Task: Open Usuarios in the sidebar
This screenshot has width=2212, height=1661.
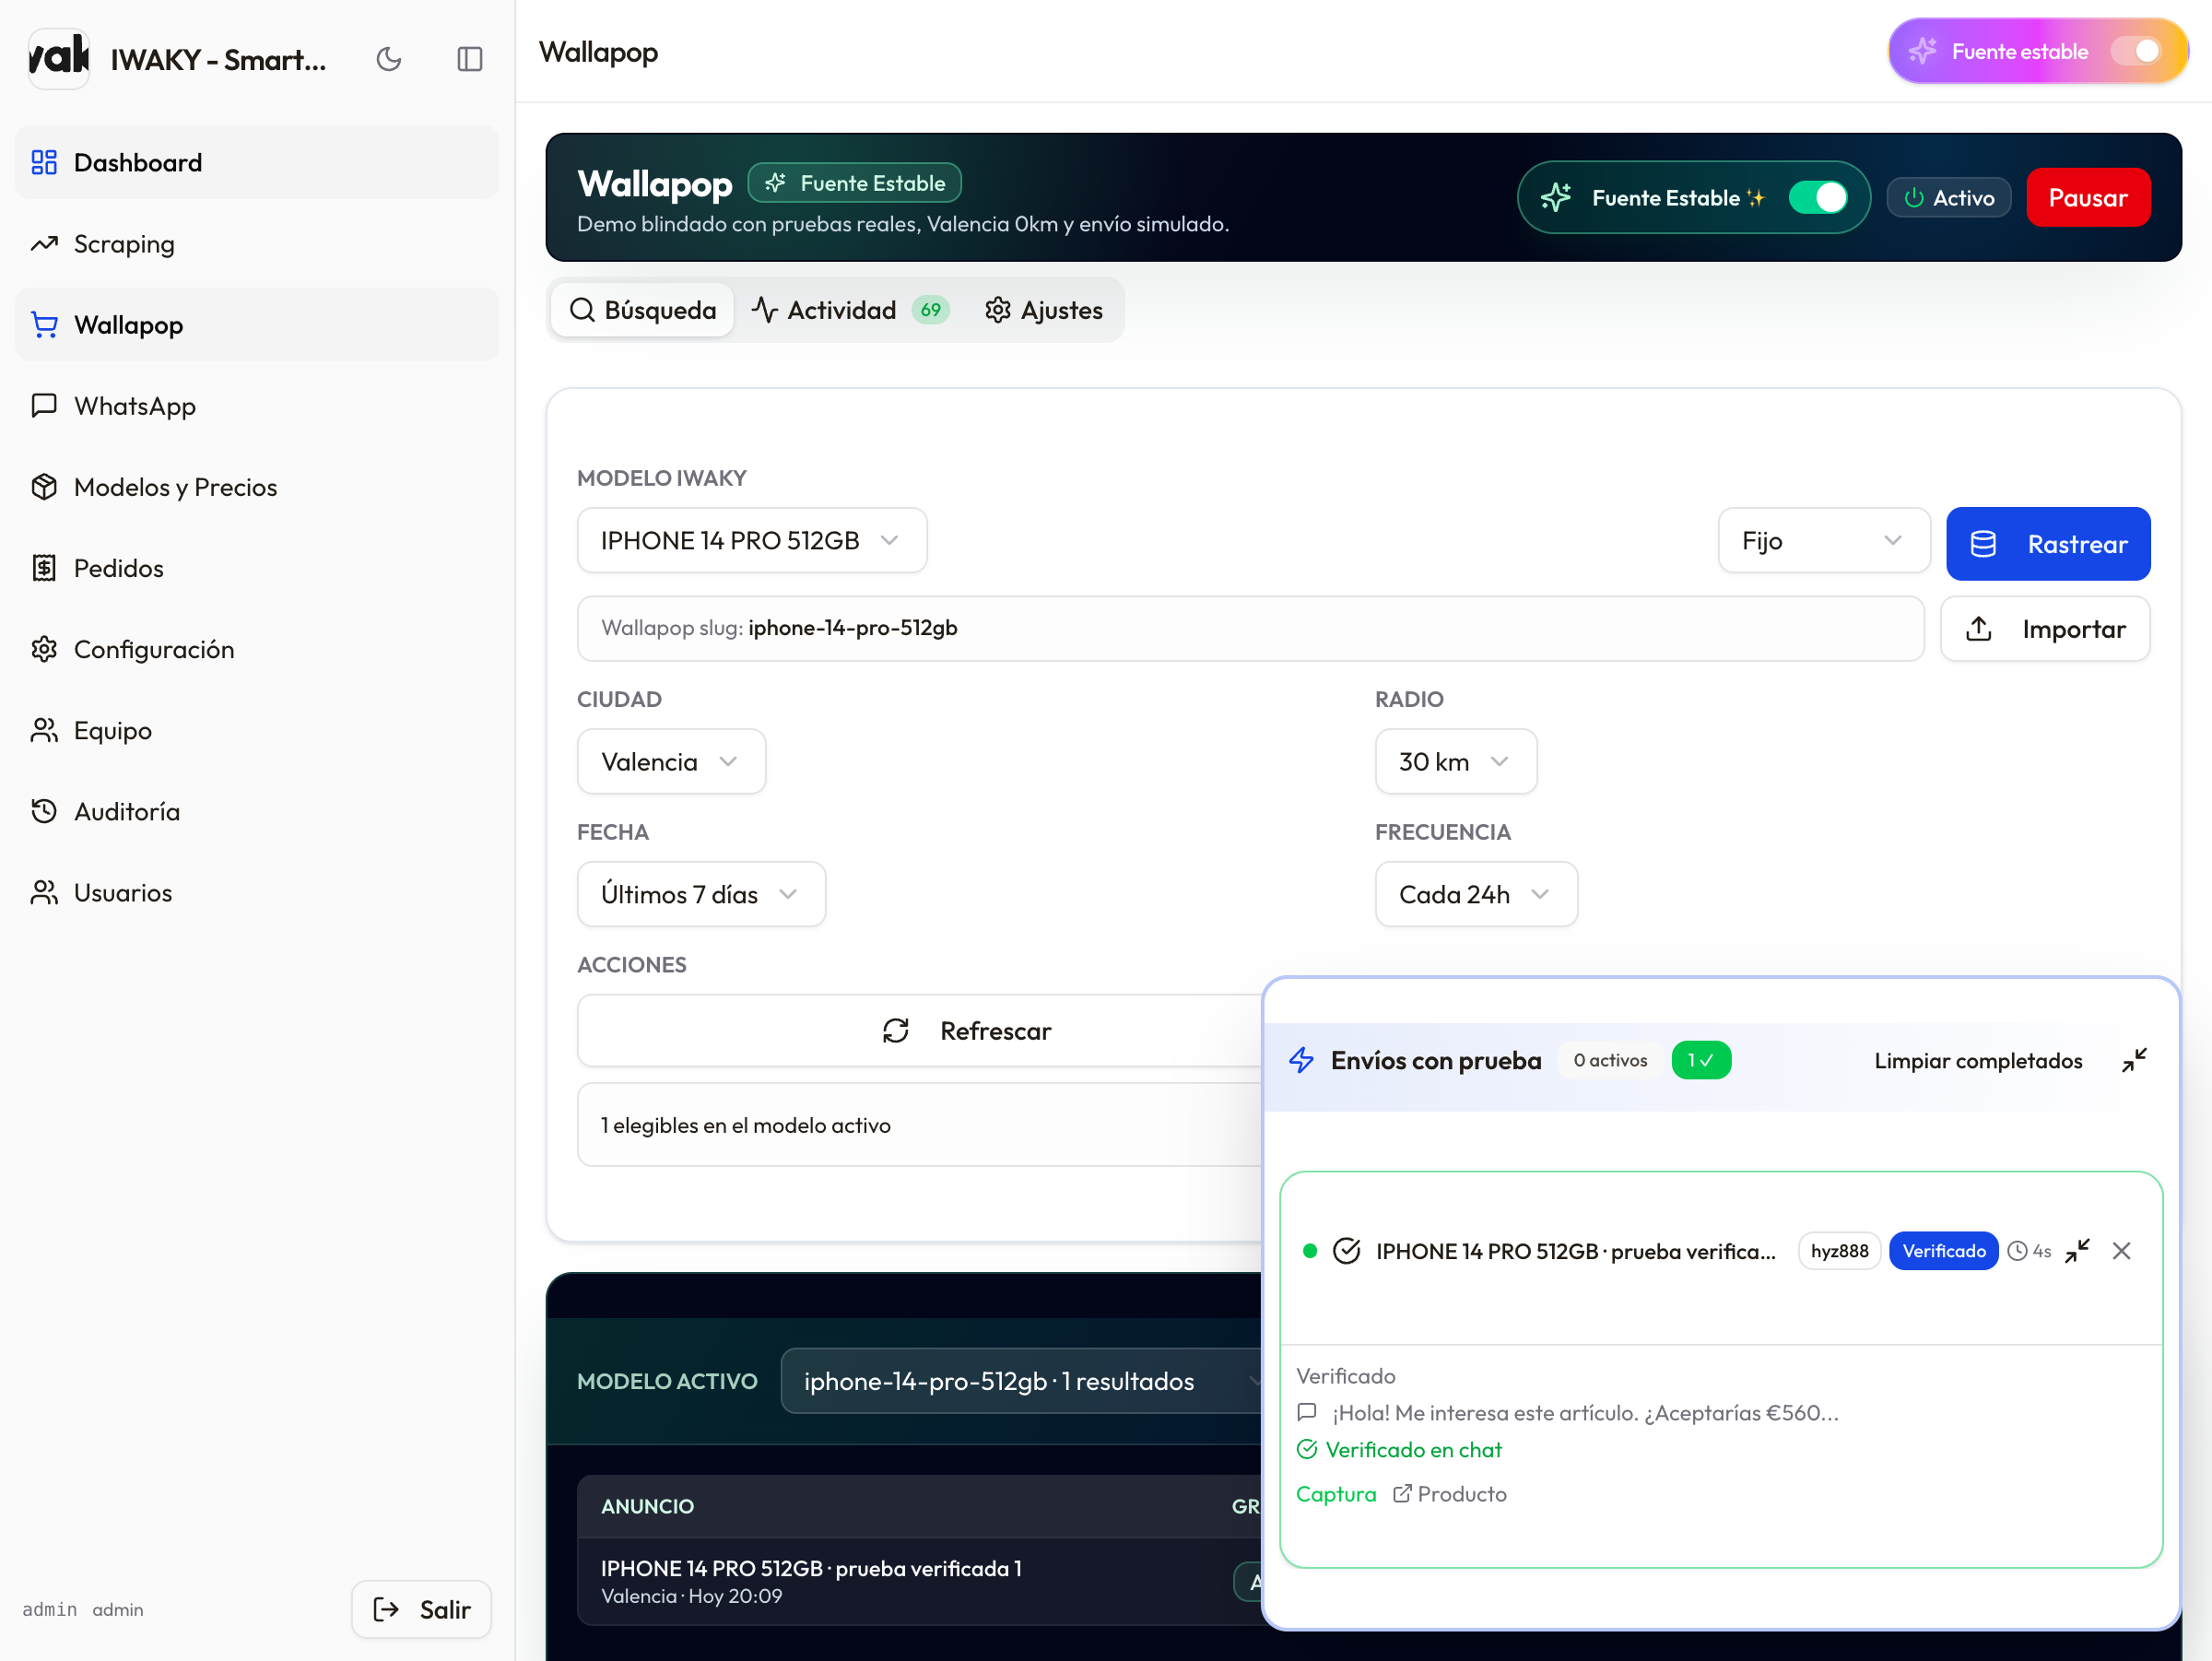Action: (x=257, y=892)
